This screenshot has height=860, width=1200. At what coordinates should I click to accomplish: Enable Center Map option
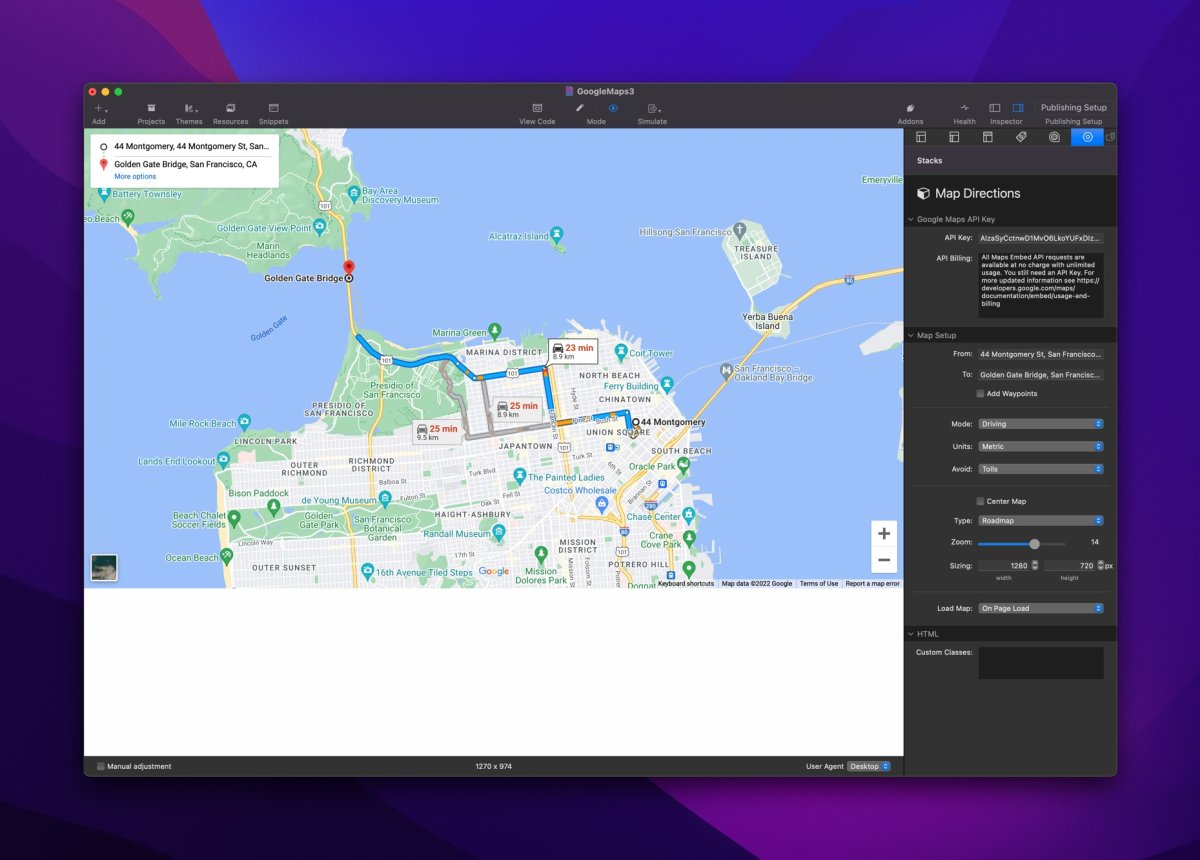[x=980, y=501]
